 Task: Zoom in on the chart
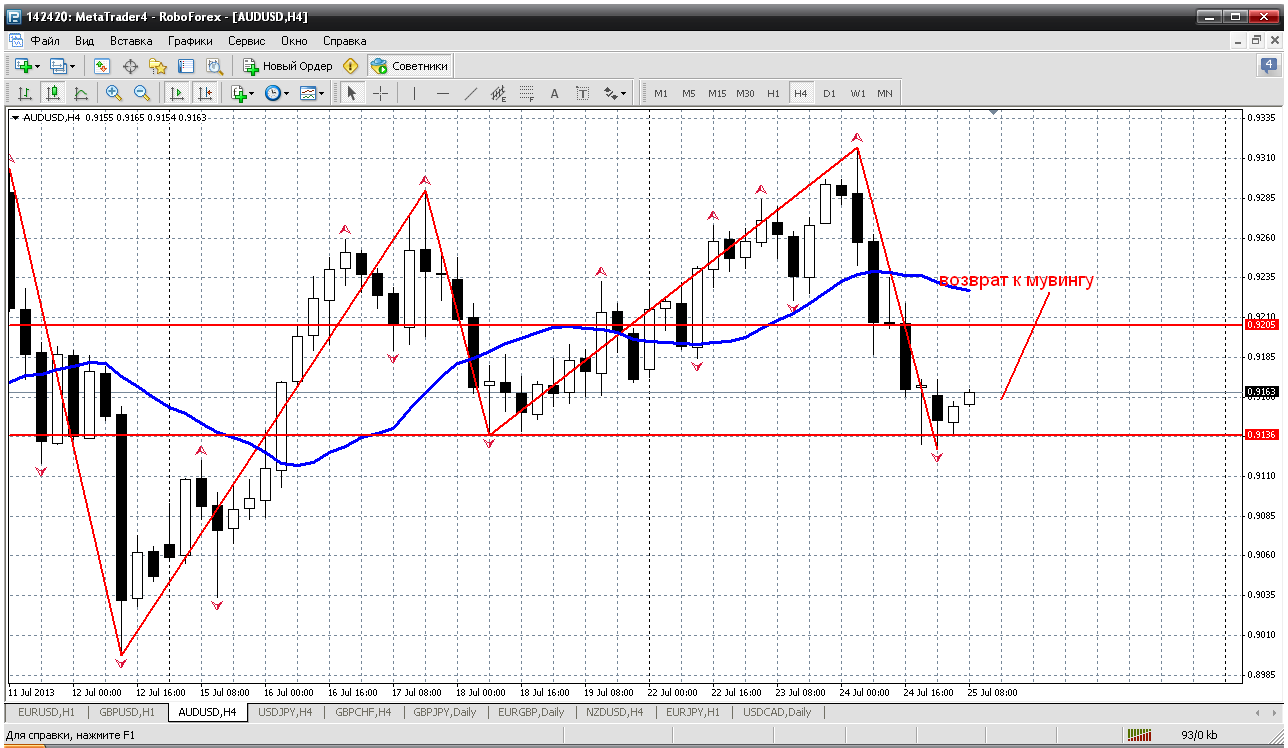tap(114, 93)
